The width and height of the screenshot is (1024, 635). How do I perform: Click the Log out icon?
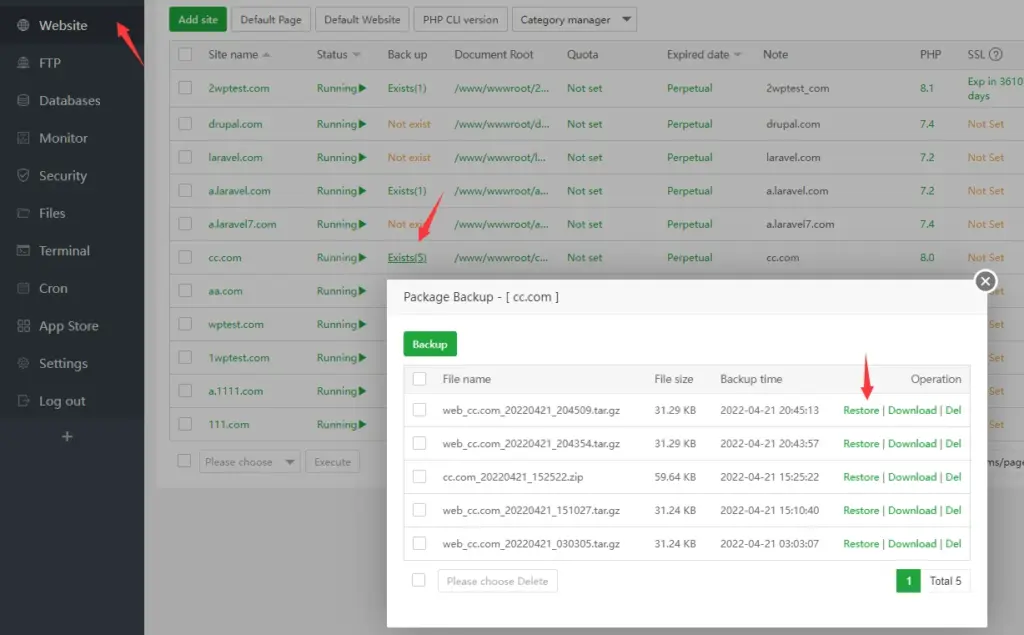click(x=23, y=401)
